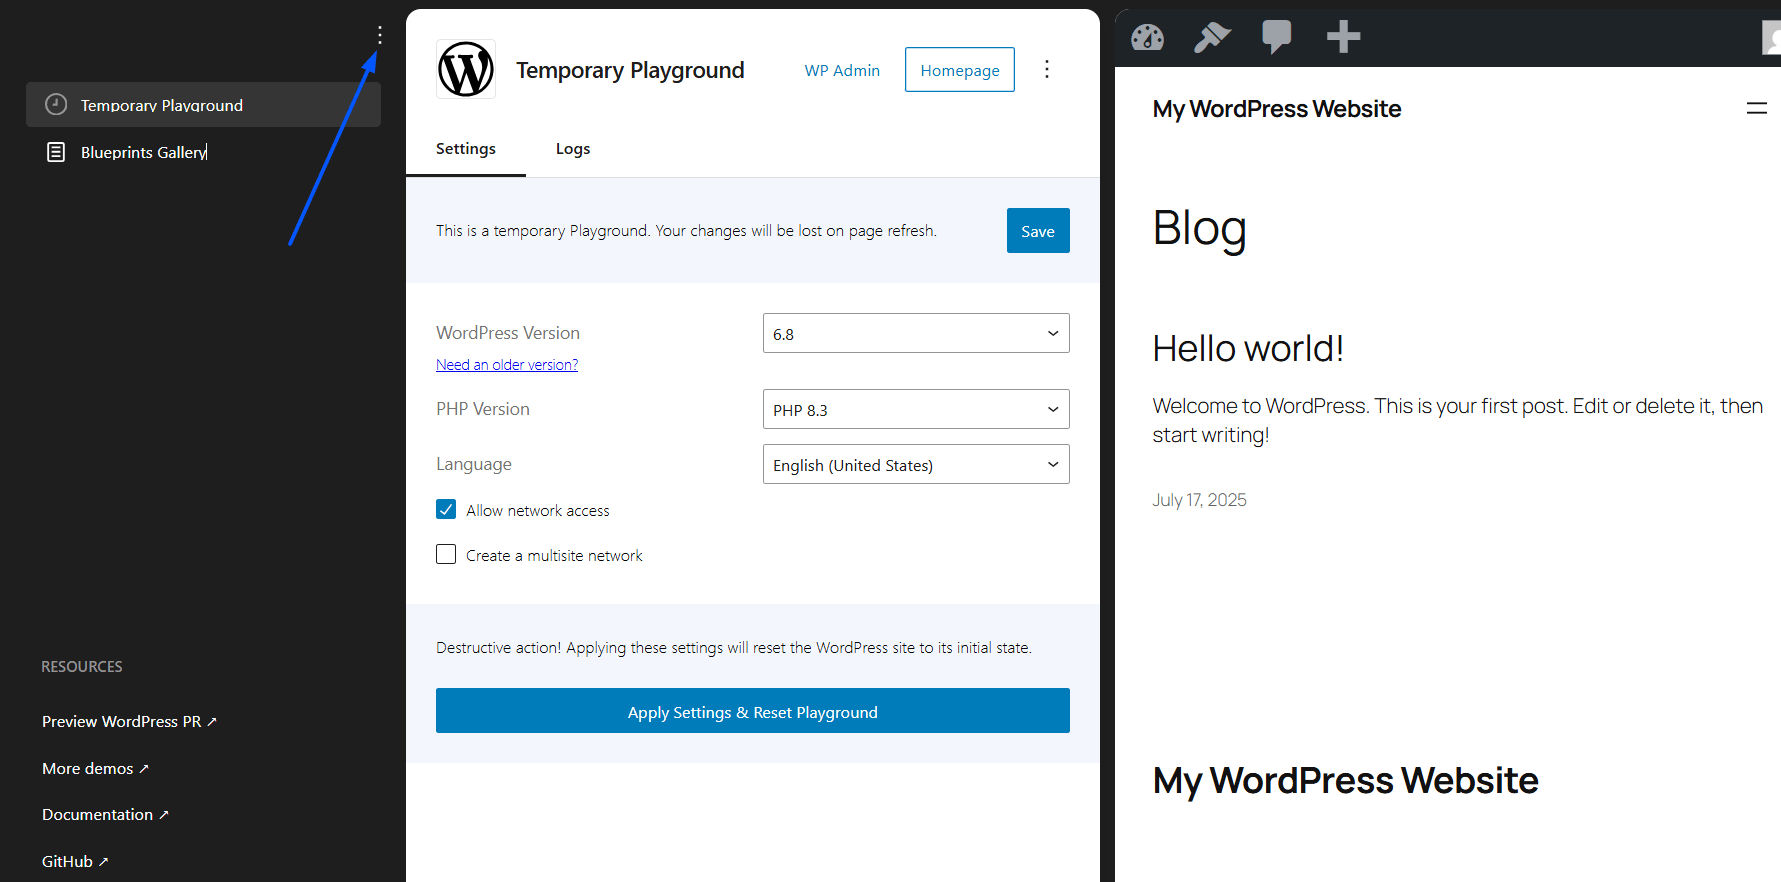1781x882 pixels.
Task: Click the Hello world! post title
Action: 1247,348
